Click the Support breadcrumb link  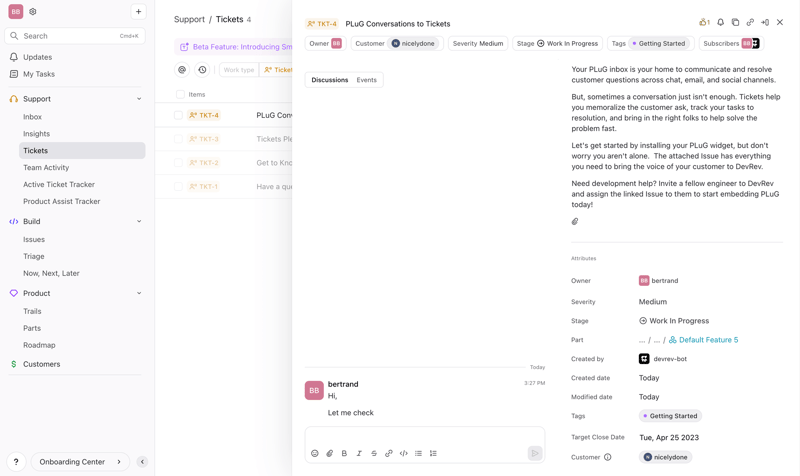[x=189, y=19]
